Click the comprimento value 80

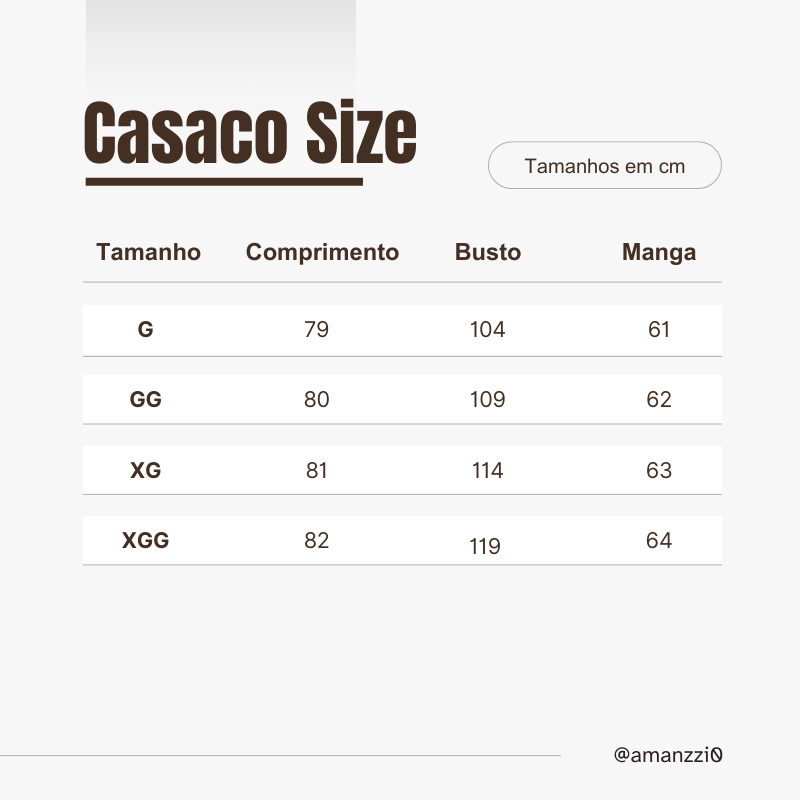click(316, 400)
